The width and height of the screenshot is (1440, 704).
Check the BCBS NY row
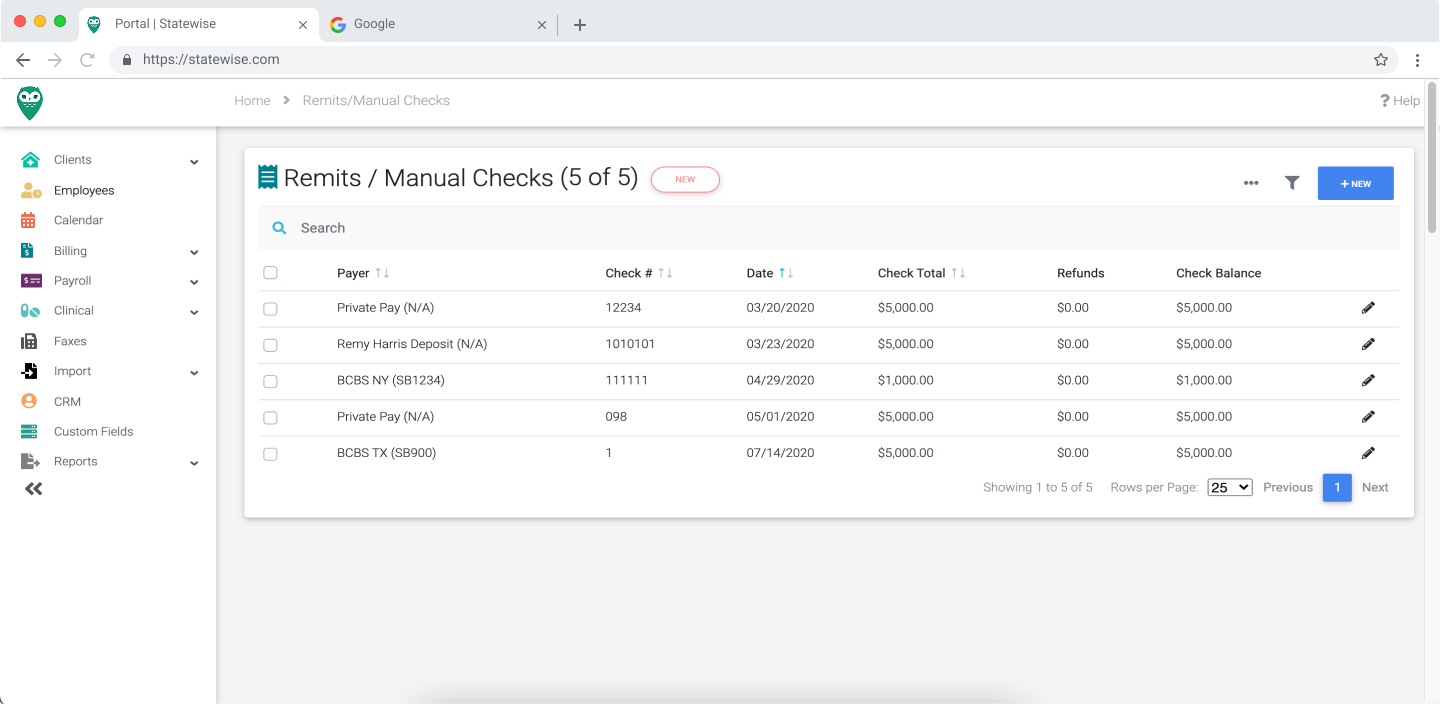(x=270, y=381)
